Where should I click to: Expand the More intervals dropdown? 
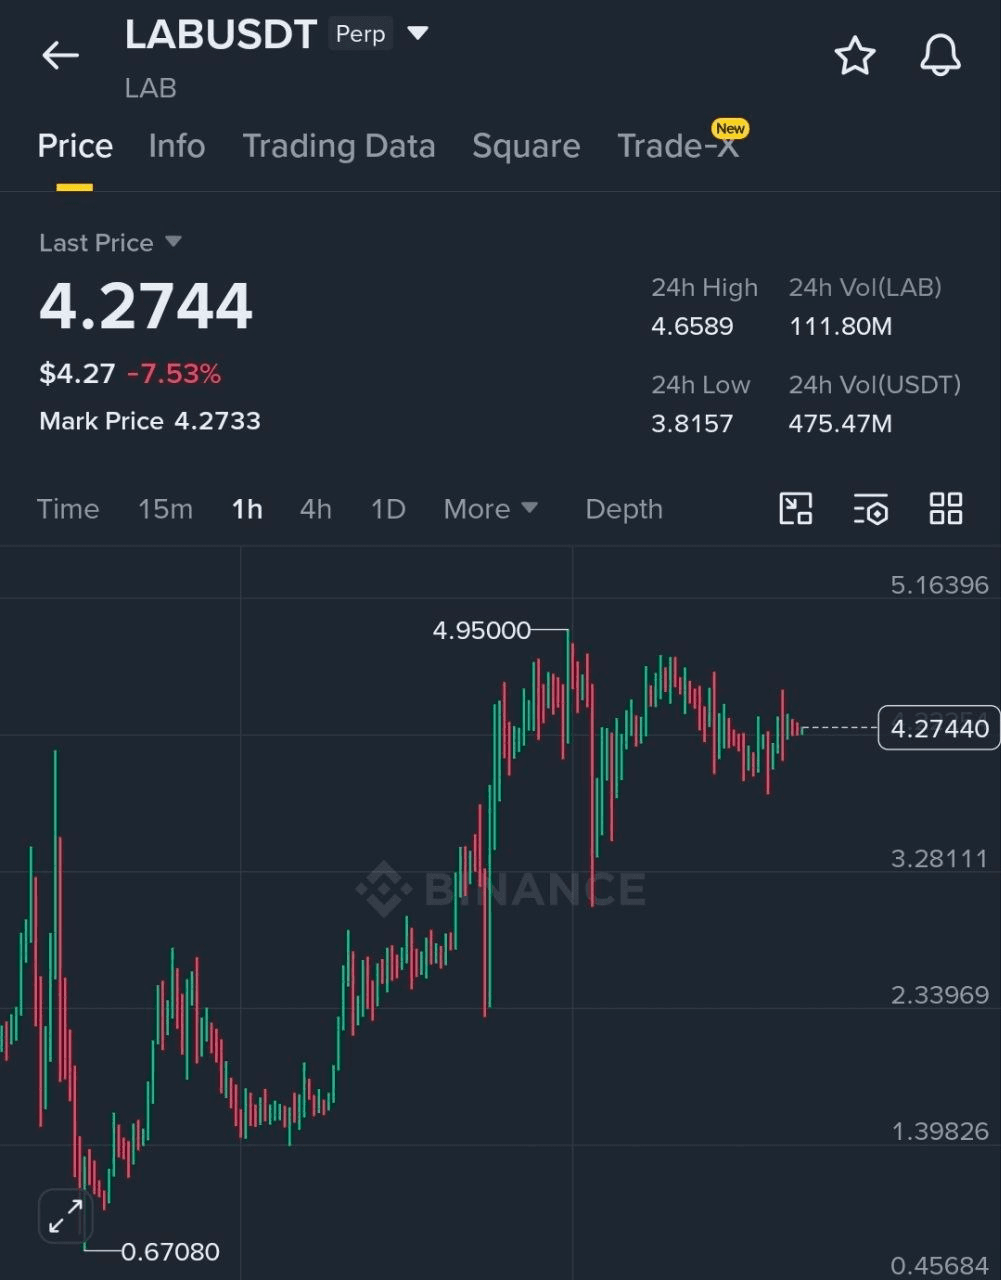click(x=491, y=509)
